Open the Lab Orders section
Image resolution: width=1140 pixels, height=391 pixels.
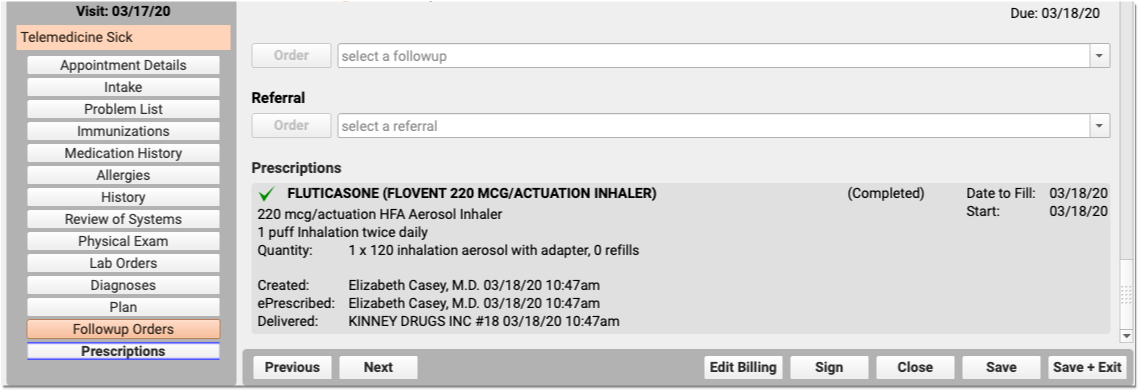[124, 263]
